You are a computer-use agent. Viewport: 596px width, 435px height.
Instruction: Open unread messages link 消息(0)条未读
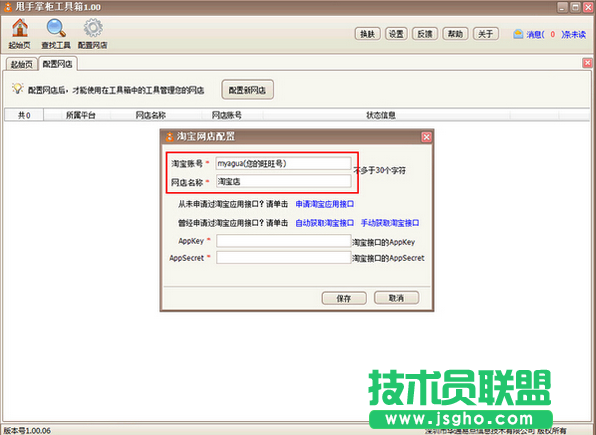pyautogui.click(x=556, y=35)
